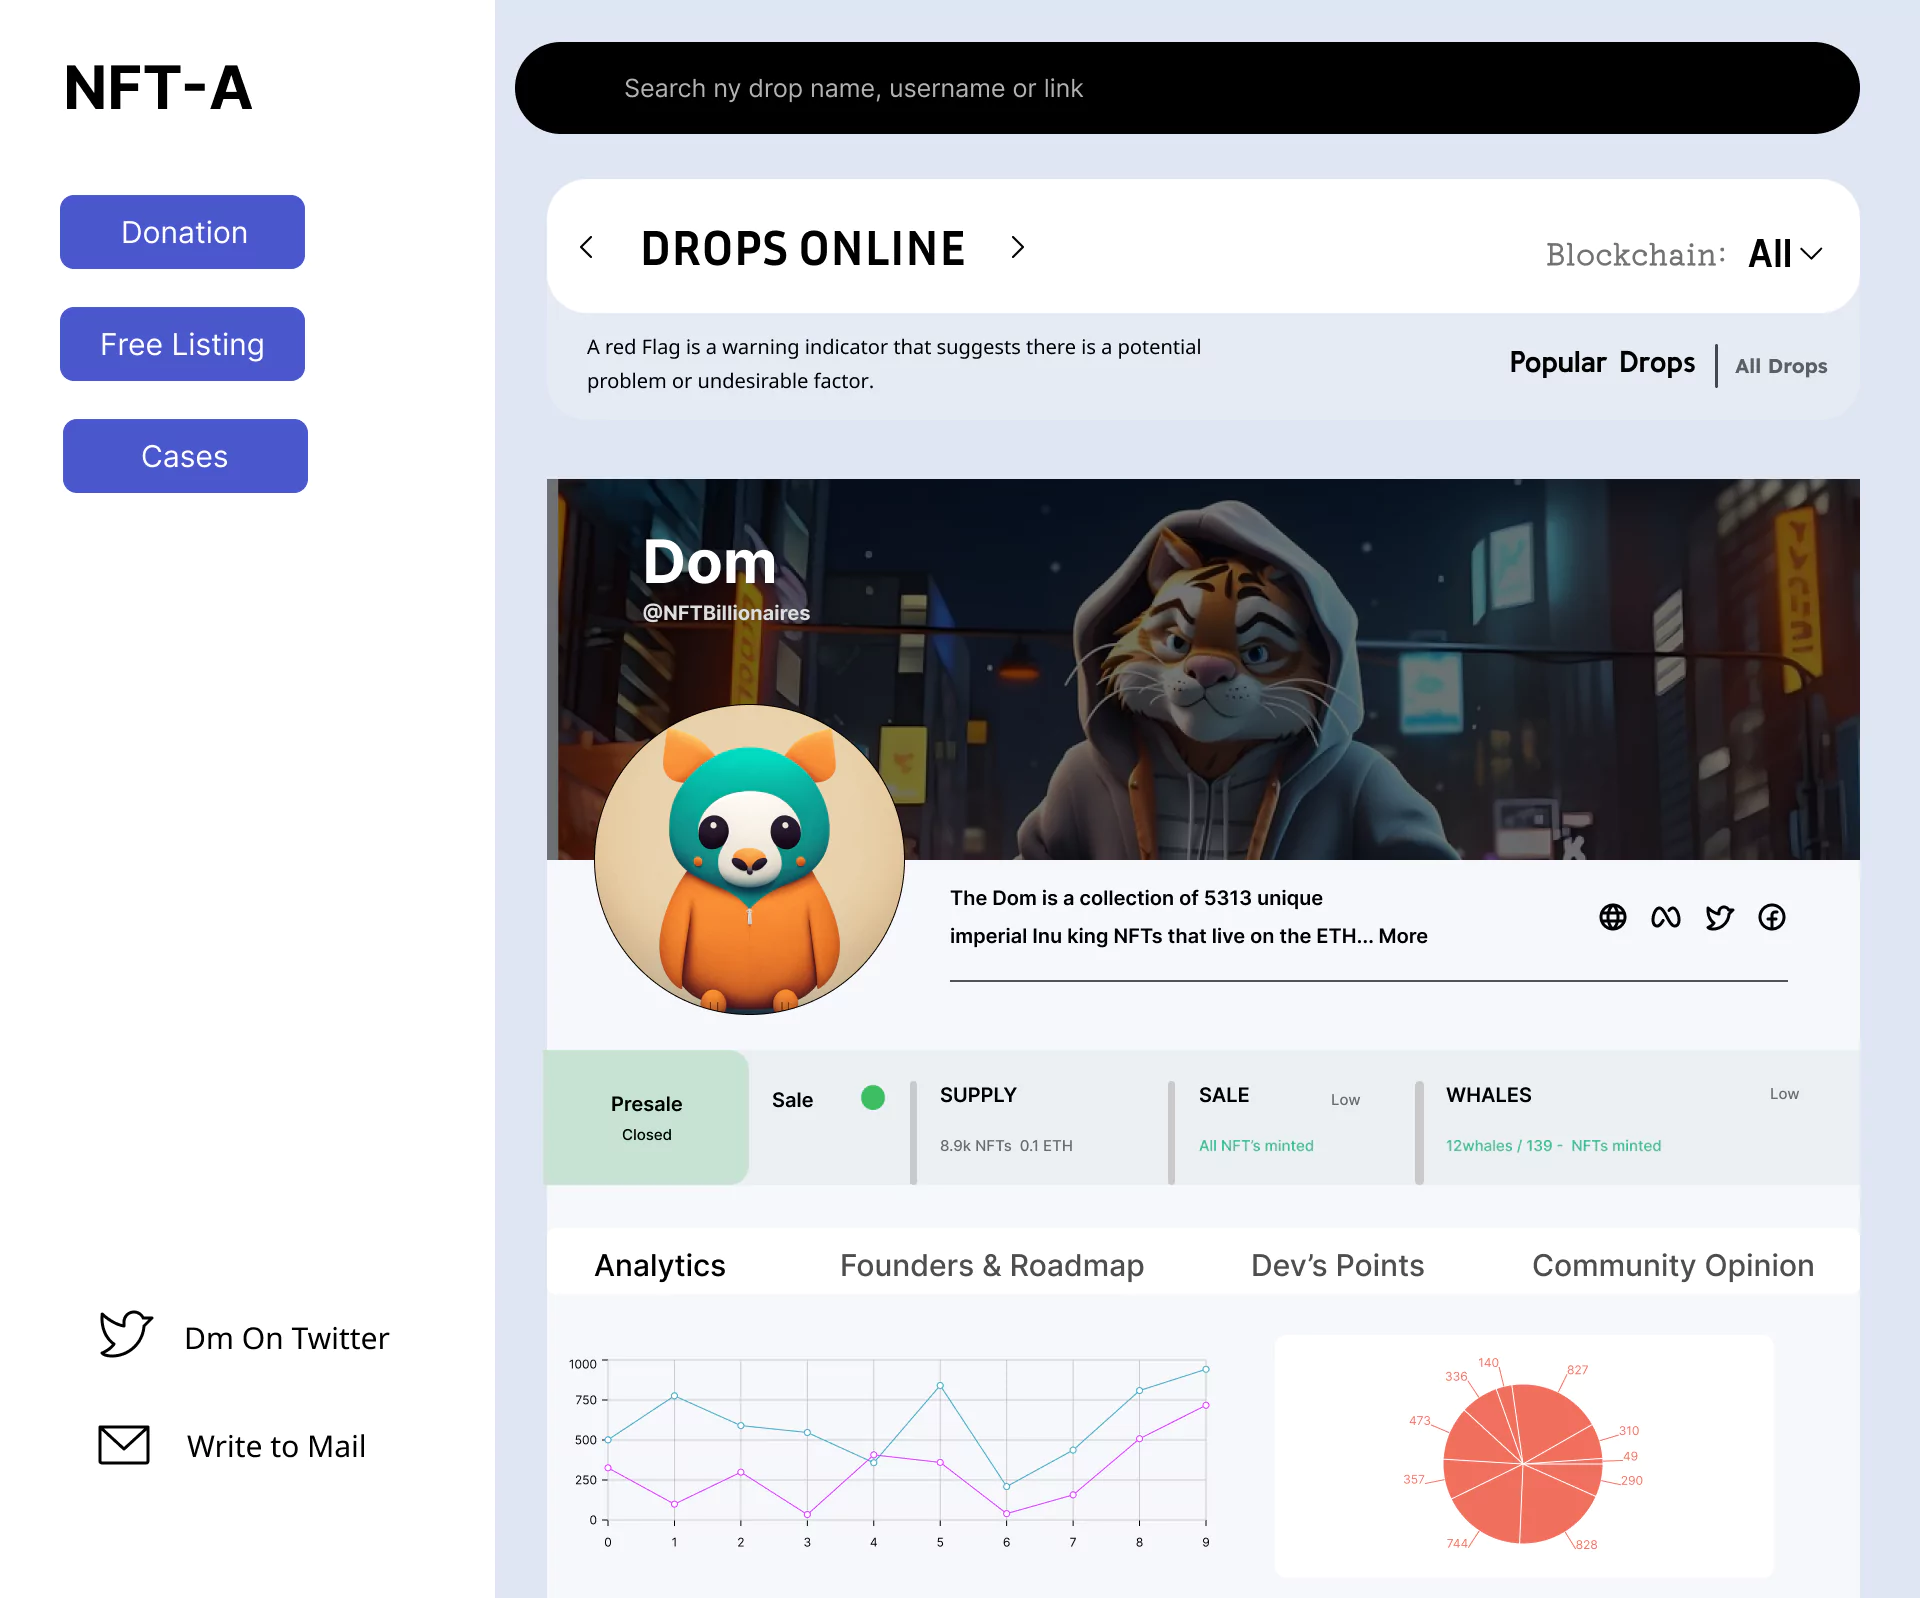Screen dimensions: 1920x1598
Task: Switch to Founders & Roadmap tab
Action: (x=992, y=1265)
